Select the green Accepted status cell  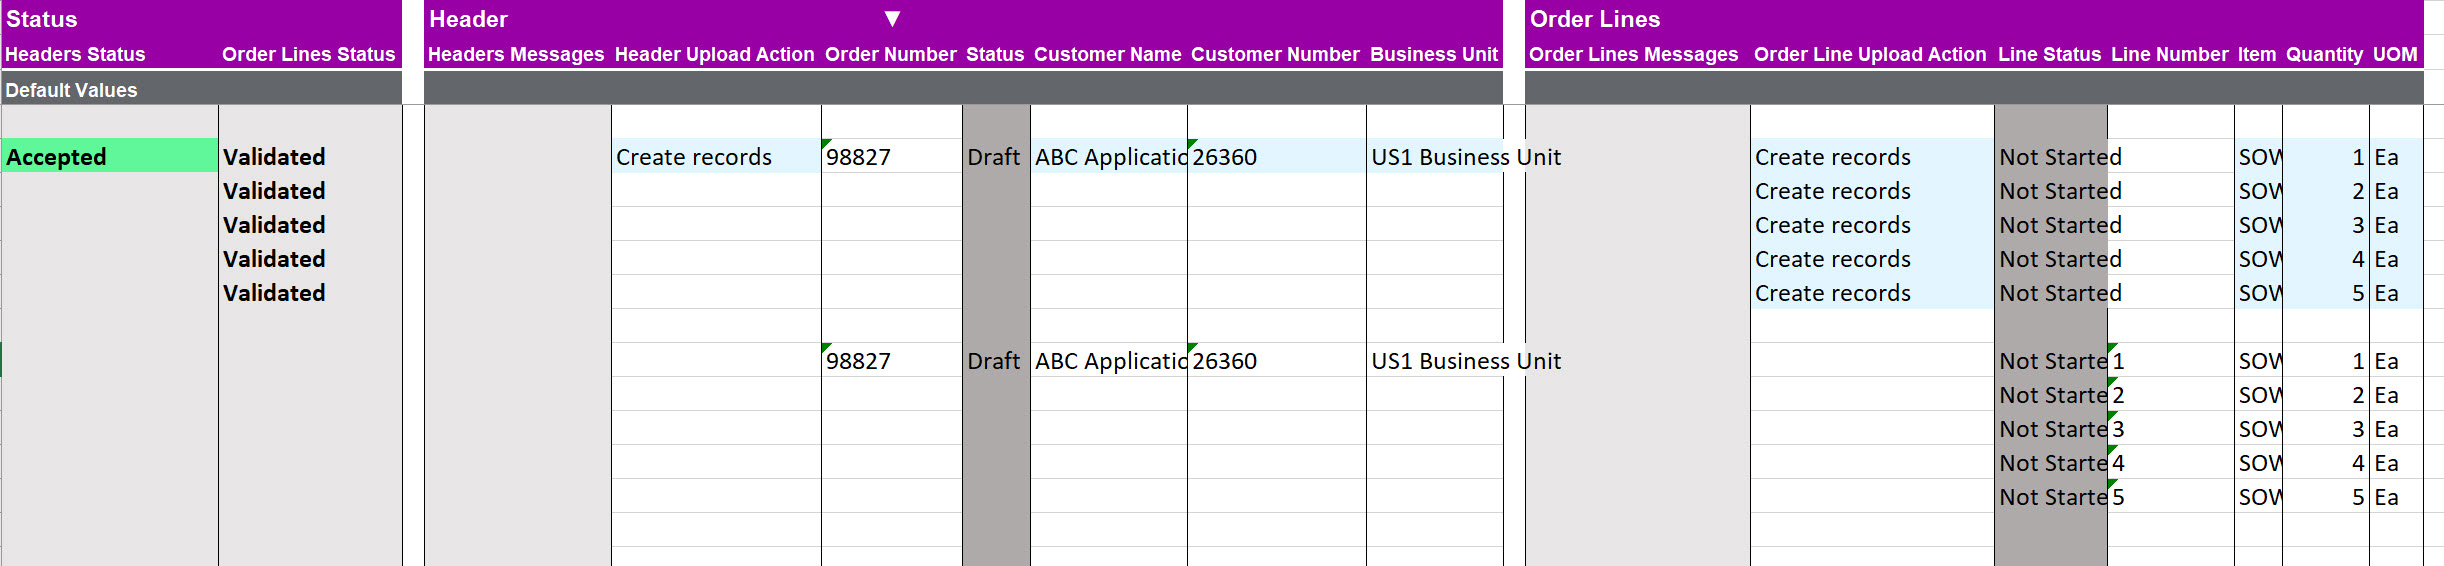[x=110, y=157]
